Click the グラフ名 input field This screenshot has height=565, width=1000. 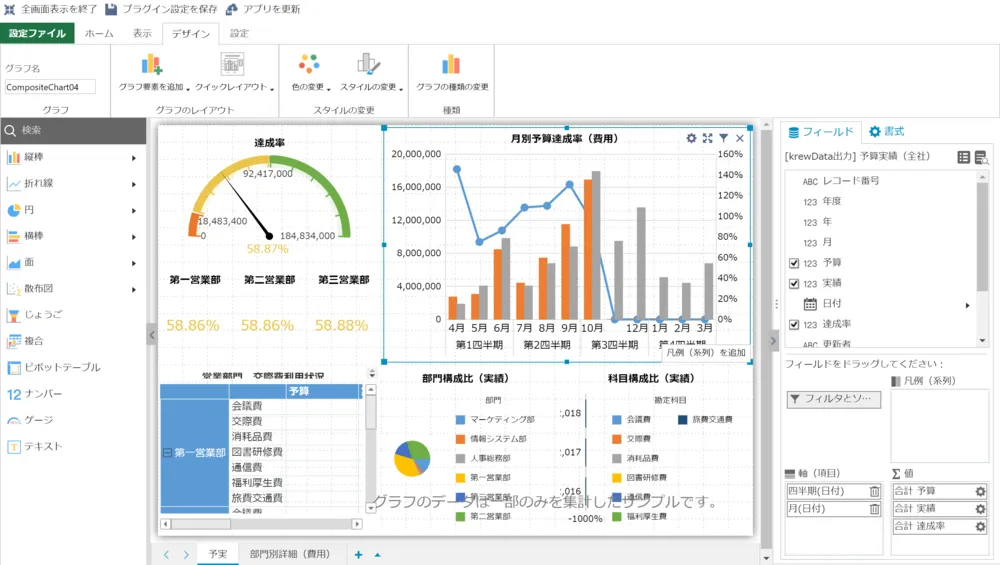coord(50,87)
